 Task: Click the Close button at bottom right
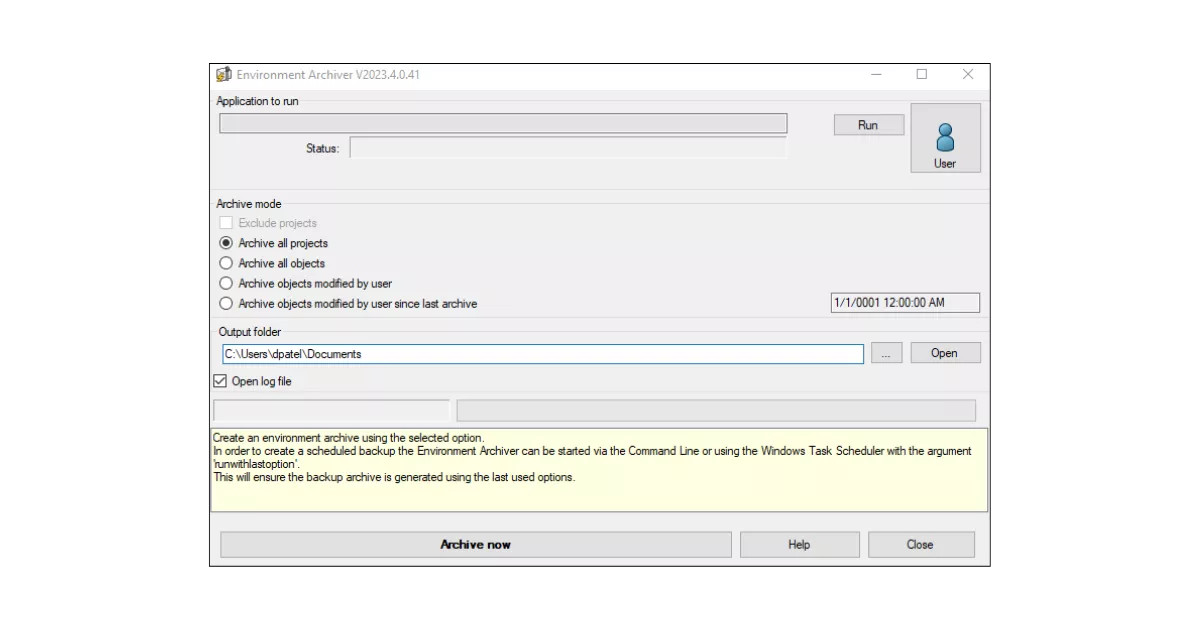pos(919,544)
